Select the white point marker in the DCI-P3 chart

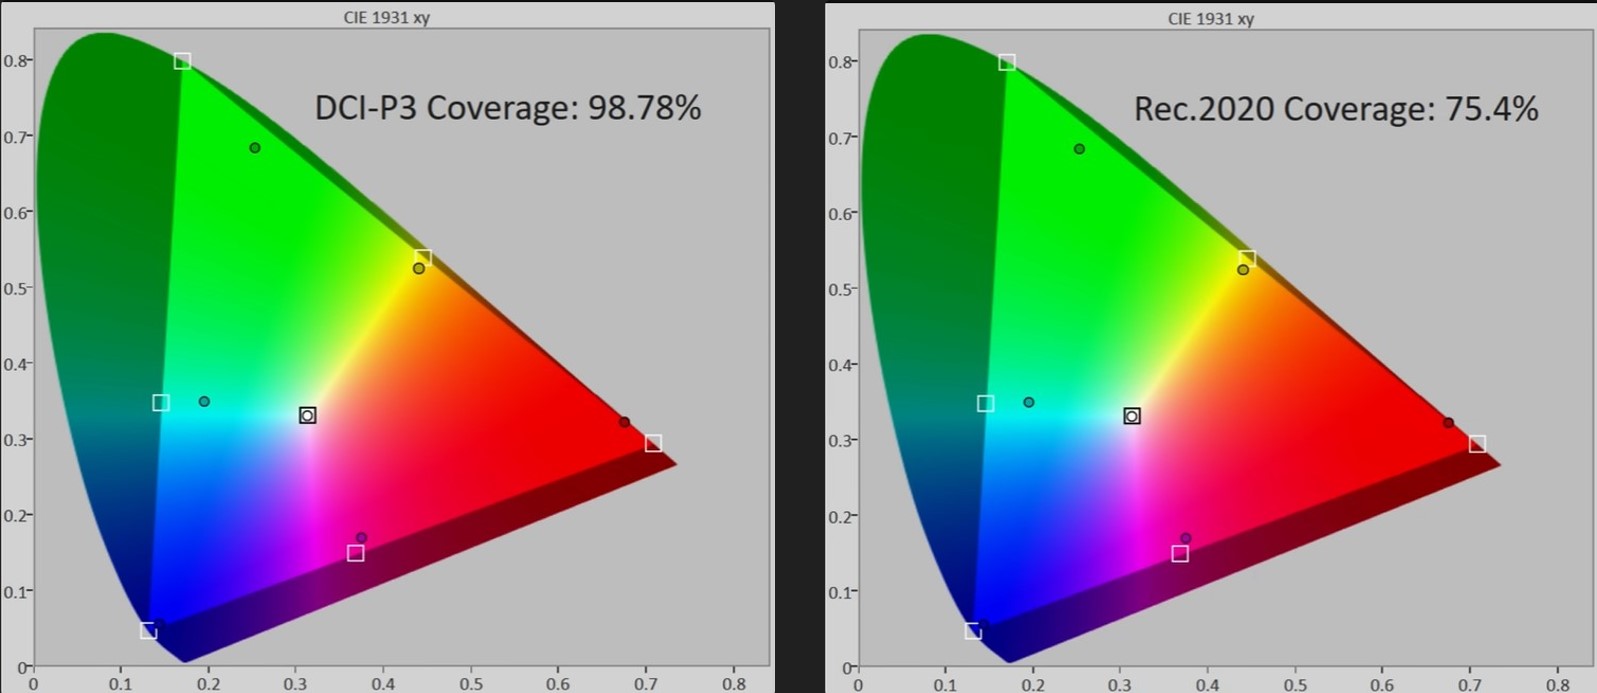click(x=308, y=415)
